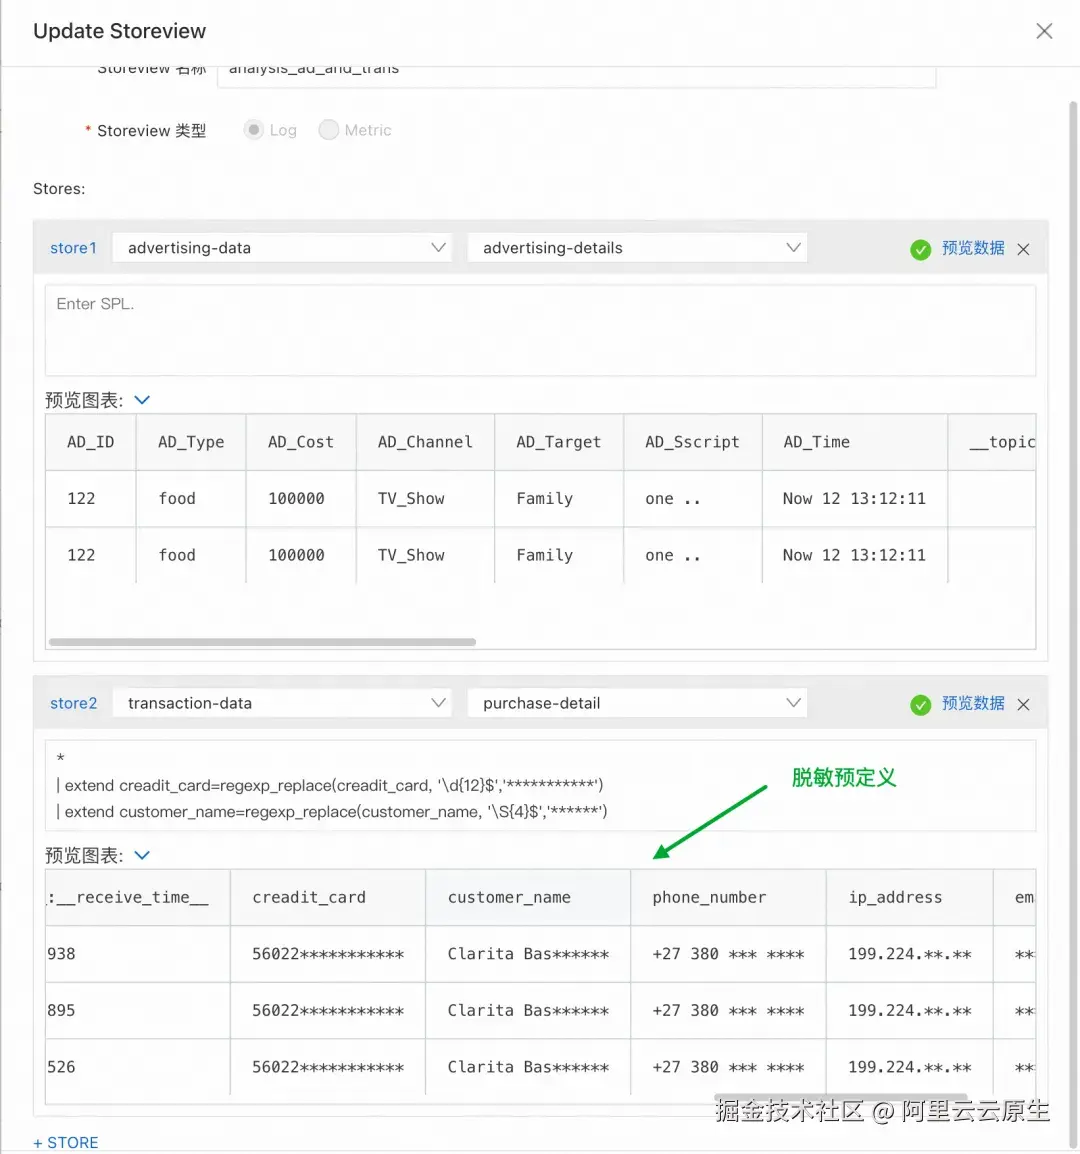Click the Storeview name input field
The height and width of the screenshot is (1154, 1080).
click(x=576, y=77)
